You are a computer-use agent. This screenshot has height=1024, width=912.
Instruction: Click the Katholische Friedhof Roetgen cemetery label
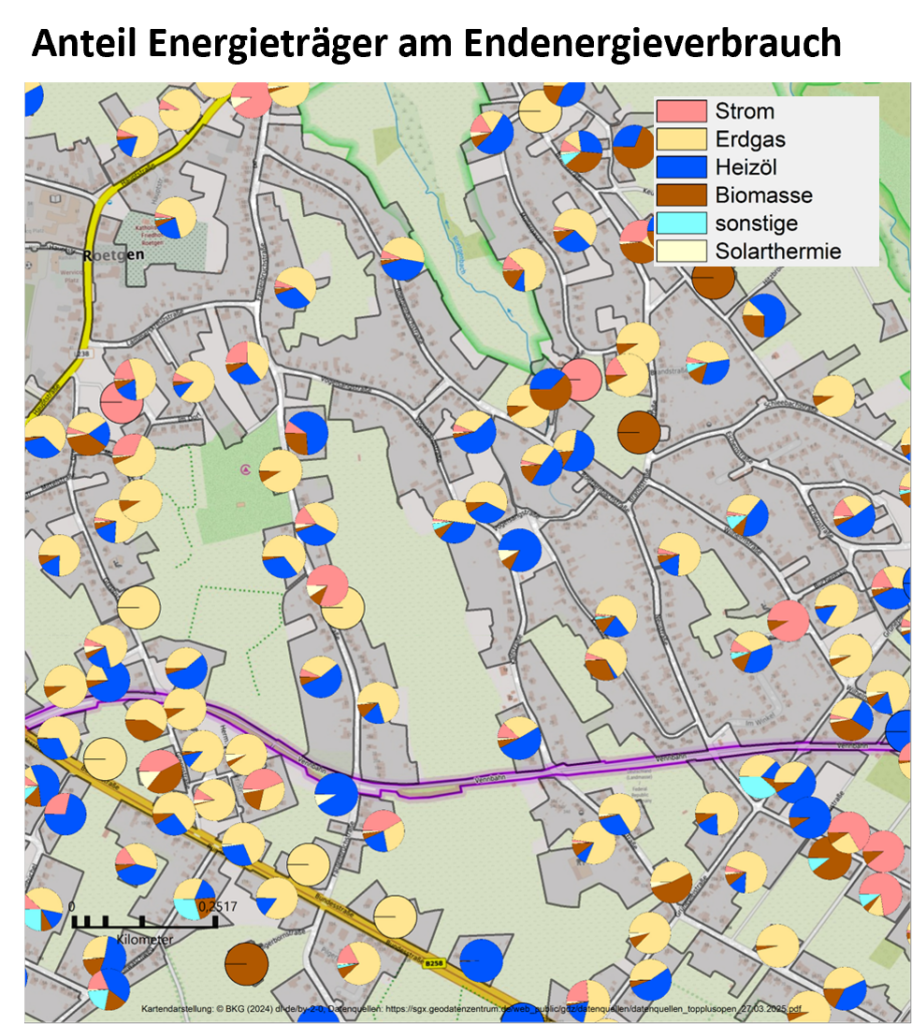[x=147, y=235]
